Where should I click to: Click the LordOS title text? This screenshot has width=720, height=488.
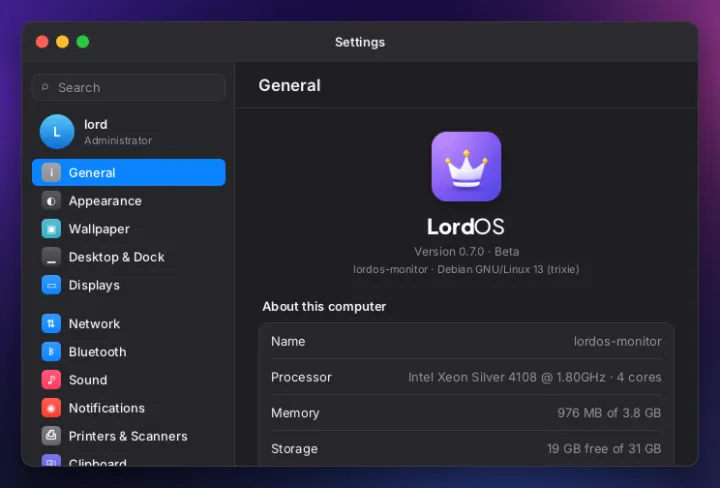[466, 227]
